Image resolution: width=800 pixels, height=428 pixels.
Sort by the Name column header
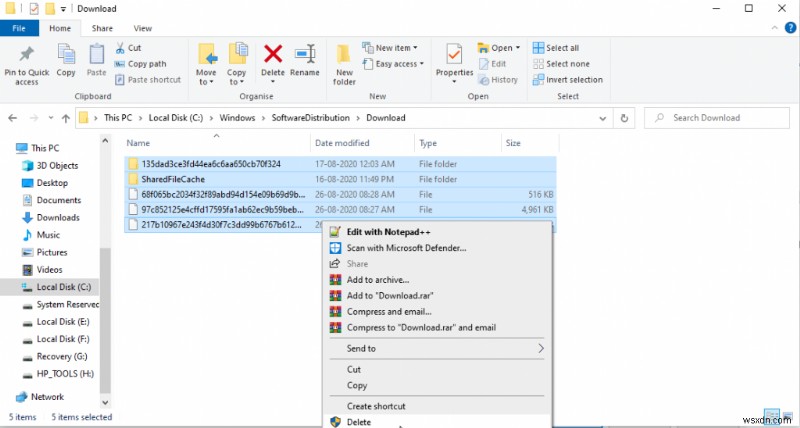[x=217, y=143]
